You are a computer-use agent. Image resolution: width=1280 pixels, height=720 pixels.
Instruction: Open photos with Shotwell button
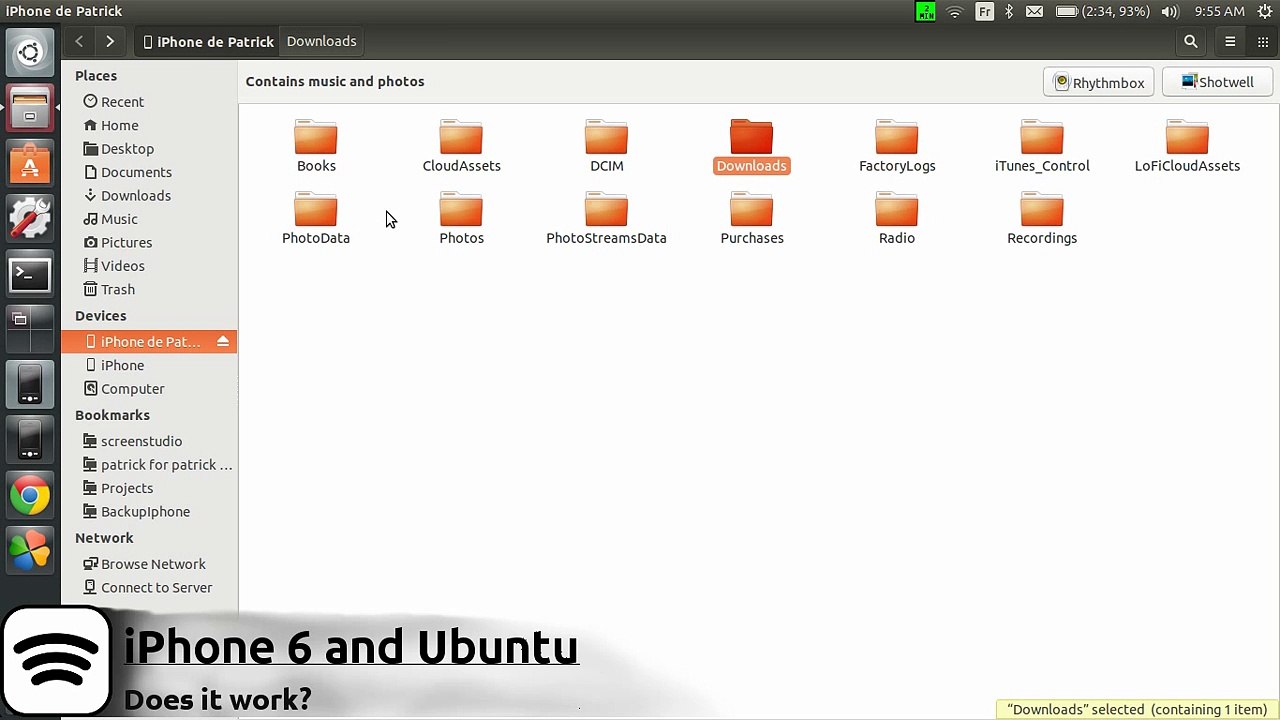click(x=1217, y=82)
